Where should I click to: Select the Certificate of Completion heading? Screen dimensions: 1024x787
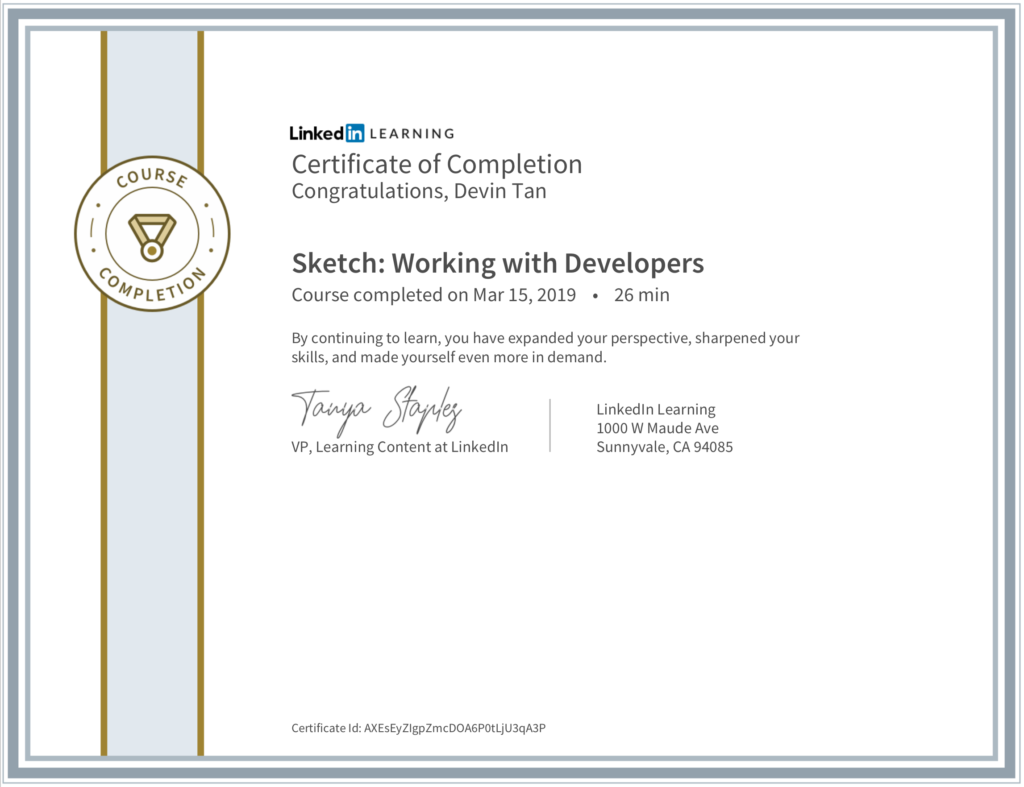pos(436,164)
